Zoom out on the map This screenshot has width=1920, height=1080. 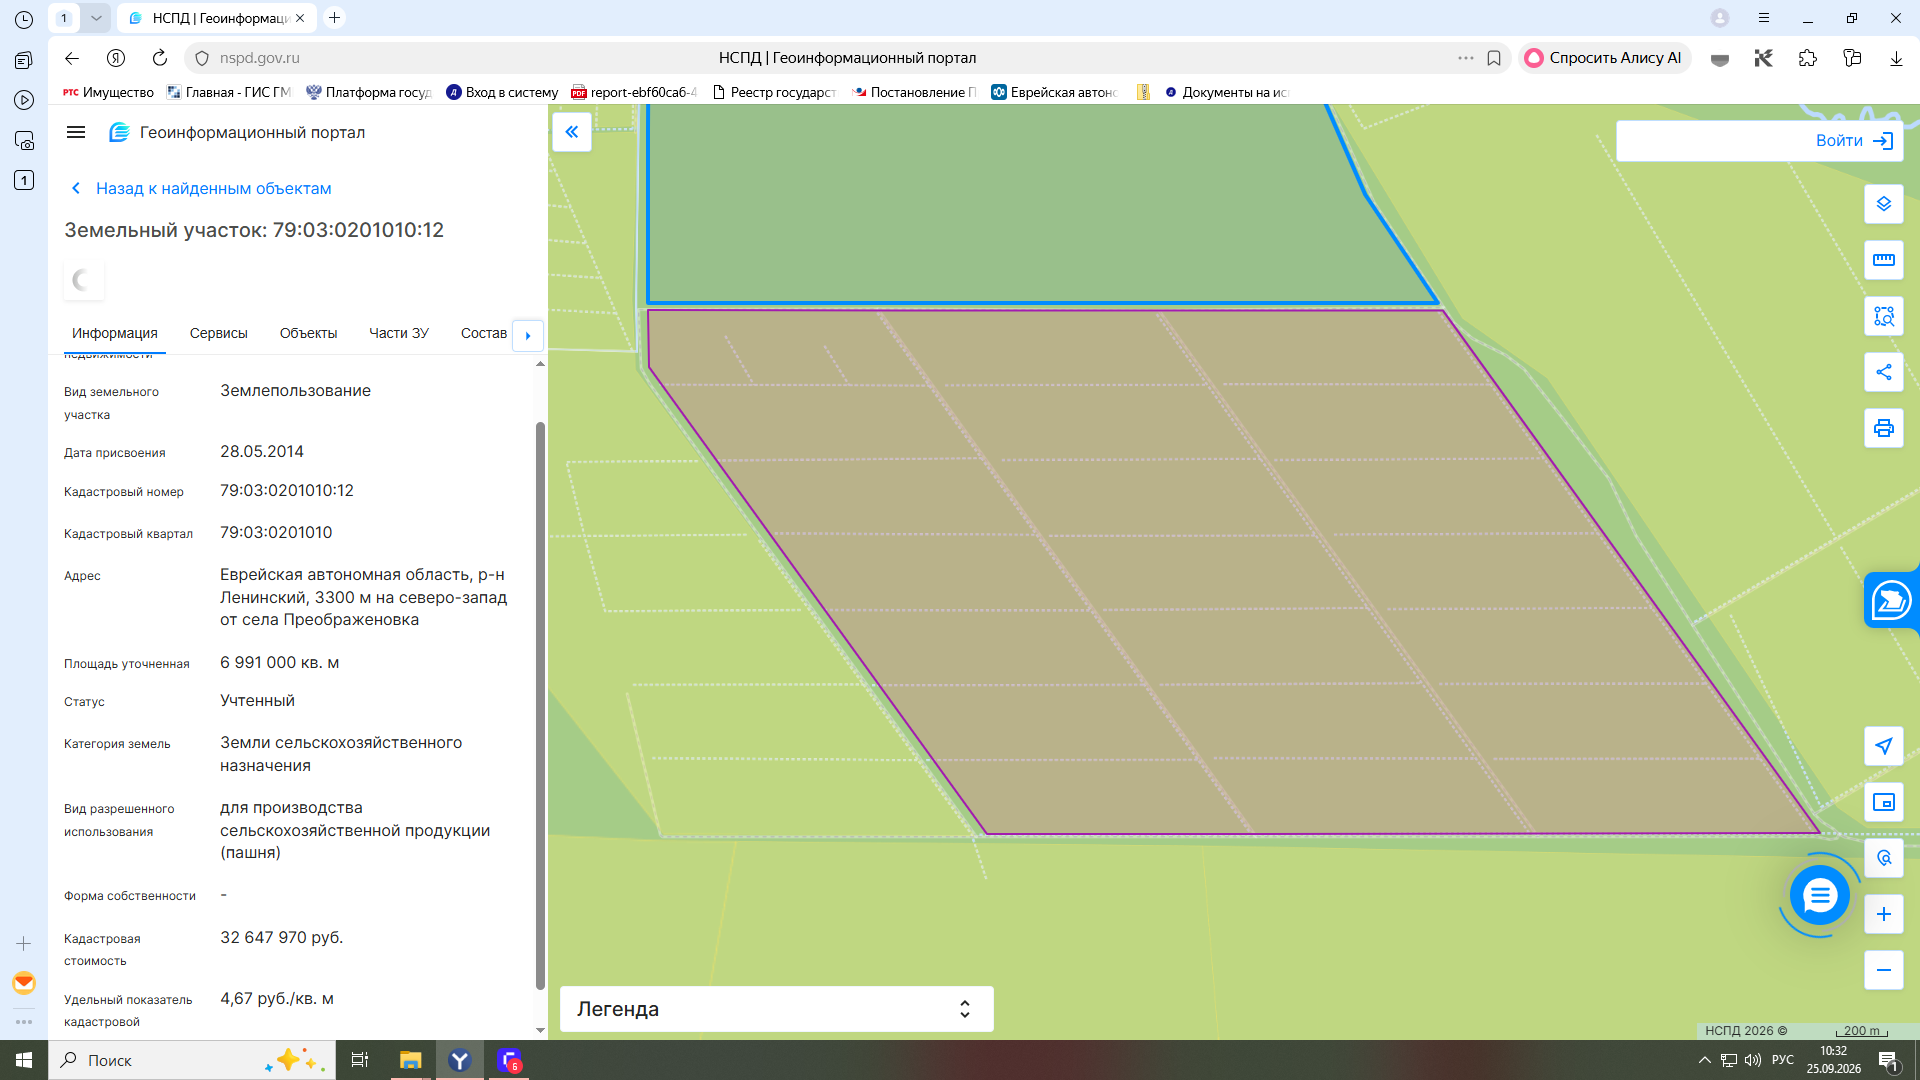1883,970
